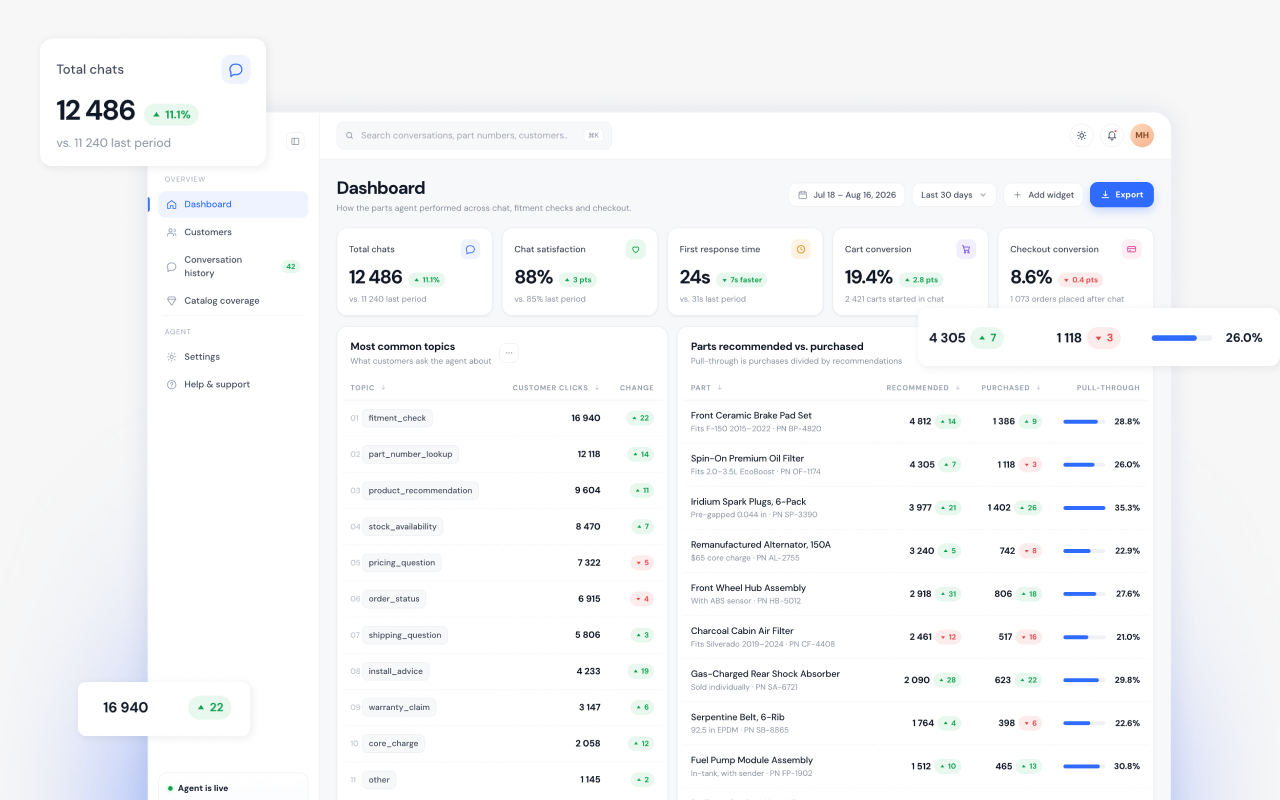Click the home icon beside Dashboard

172,204
